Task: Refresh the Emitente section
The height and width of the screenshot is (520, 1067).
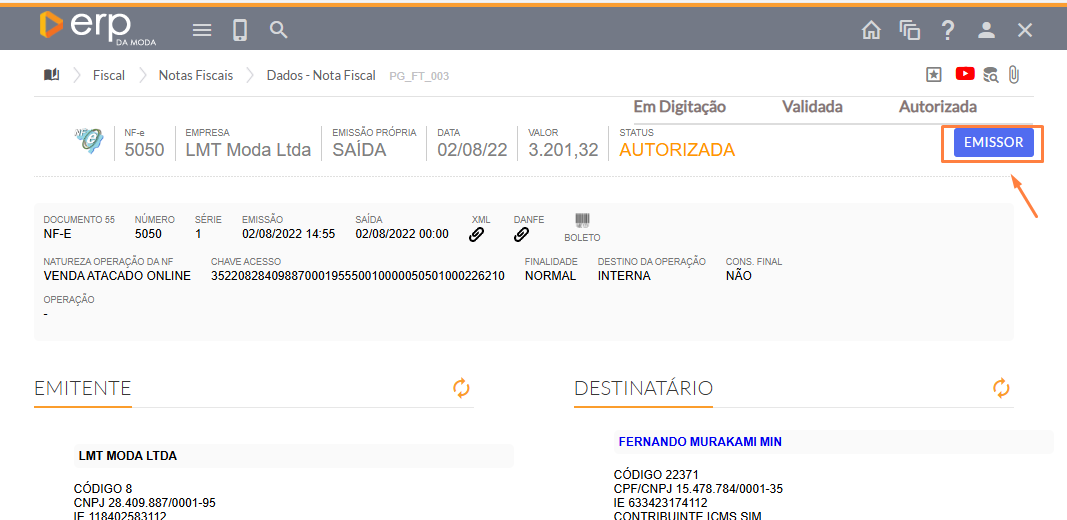Action: [461, 388]
